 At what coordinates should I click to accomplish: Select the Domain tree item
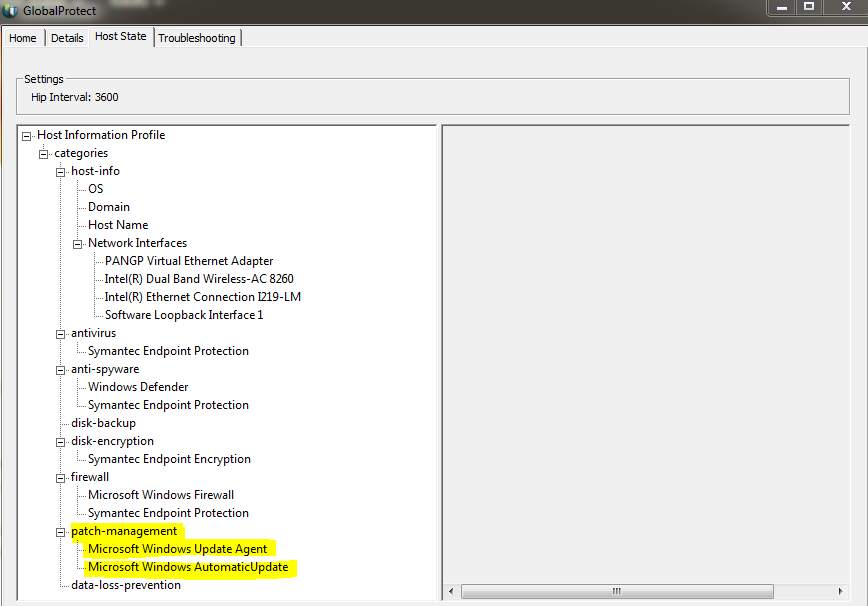tap(108, 207)
